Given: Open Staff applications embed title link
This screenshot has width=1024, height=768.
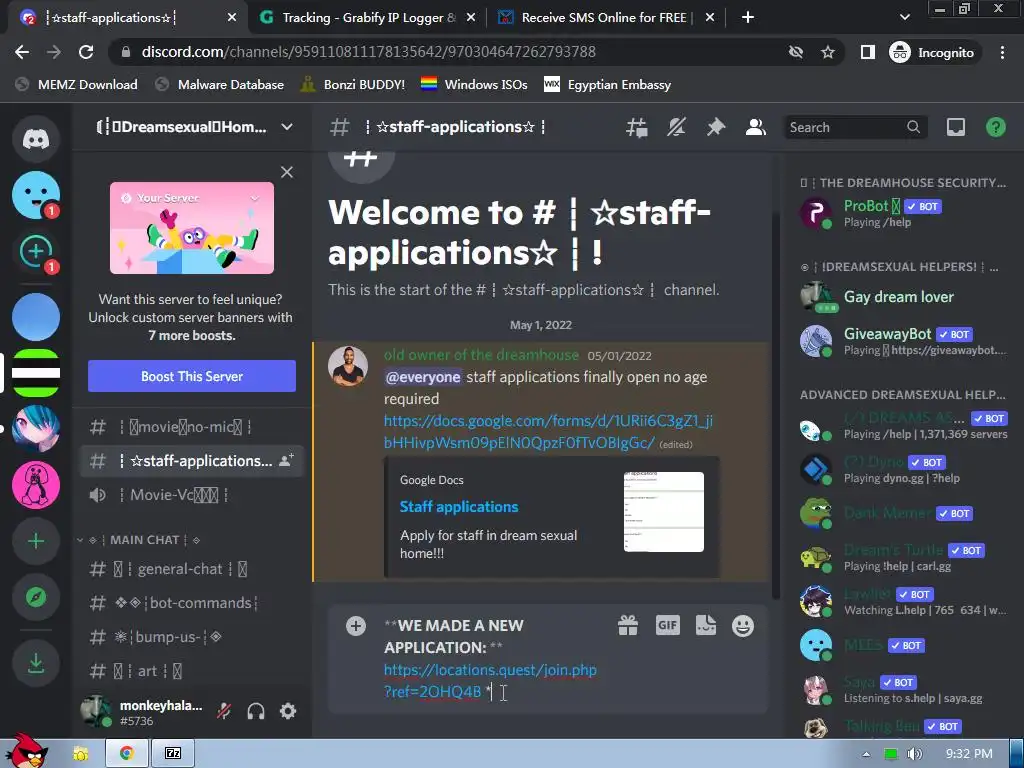Looking at the screenshot, I should click(x=458, y=507).
